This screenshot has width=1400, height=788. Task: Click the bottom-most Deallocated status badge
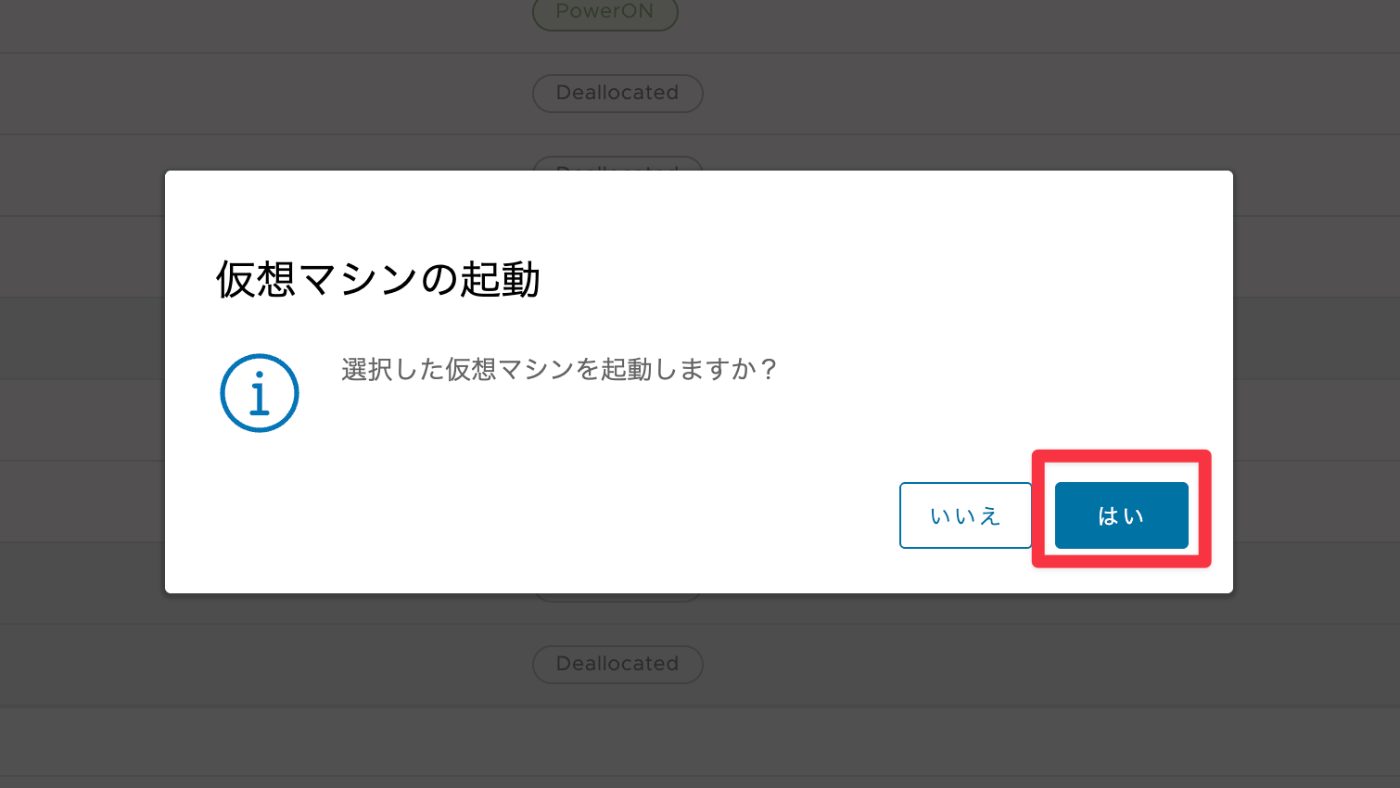[617, 664]
